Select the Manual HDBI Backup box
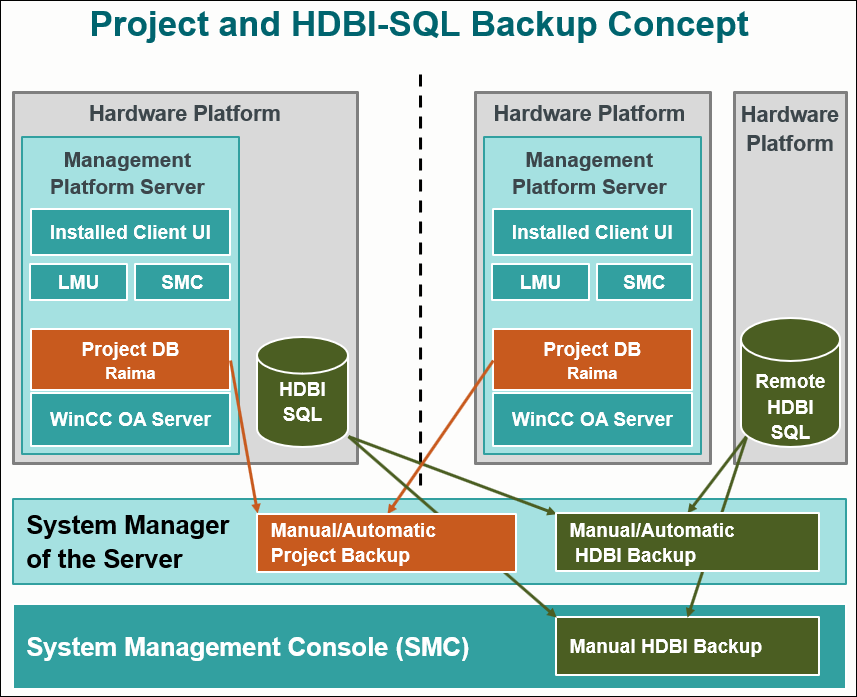This screenshot has height=697, width=857. (687, 646)
